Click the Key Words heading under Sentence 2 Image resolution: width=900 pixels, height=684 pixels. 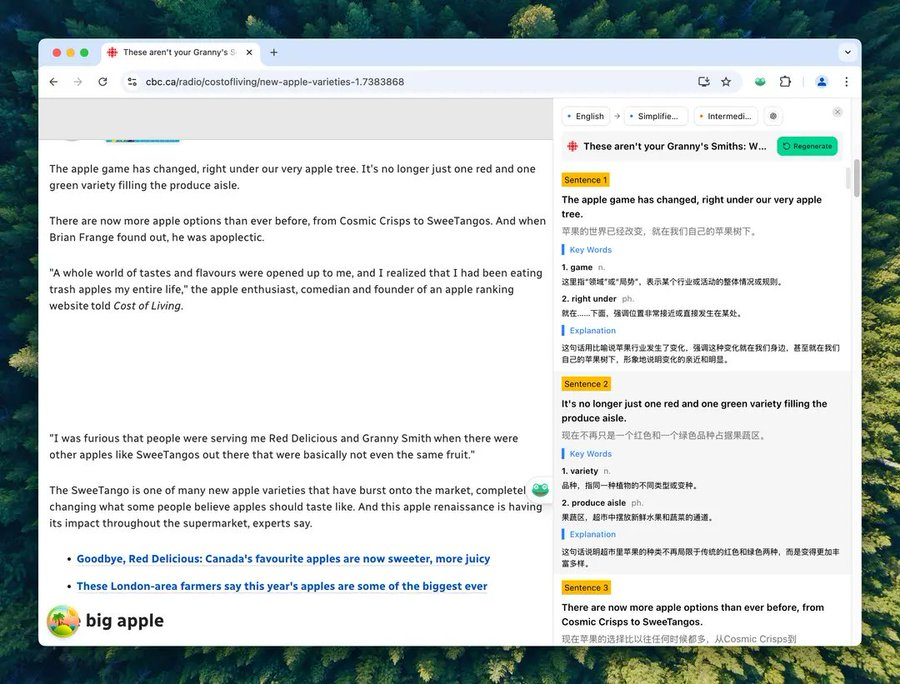coord(591,453)
